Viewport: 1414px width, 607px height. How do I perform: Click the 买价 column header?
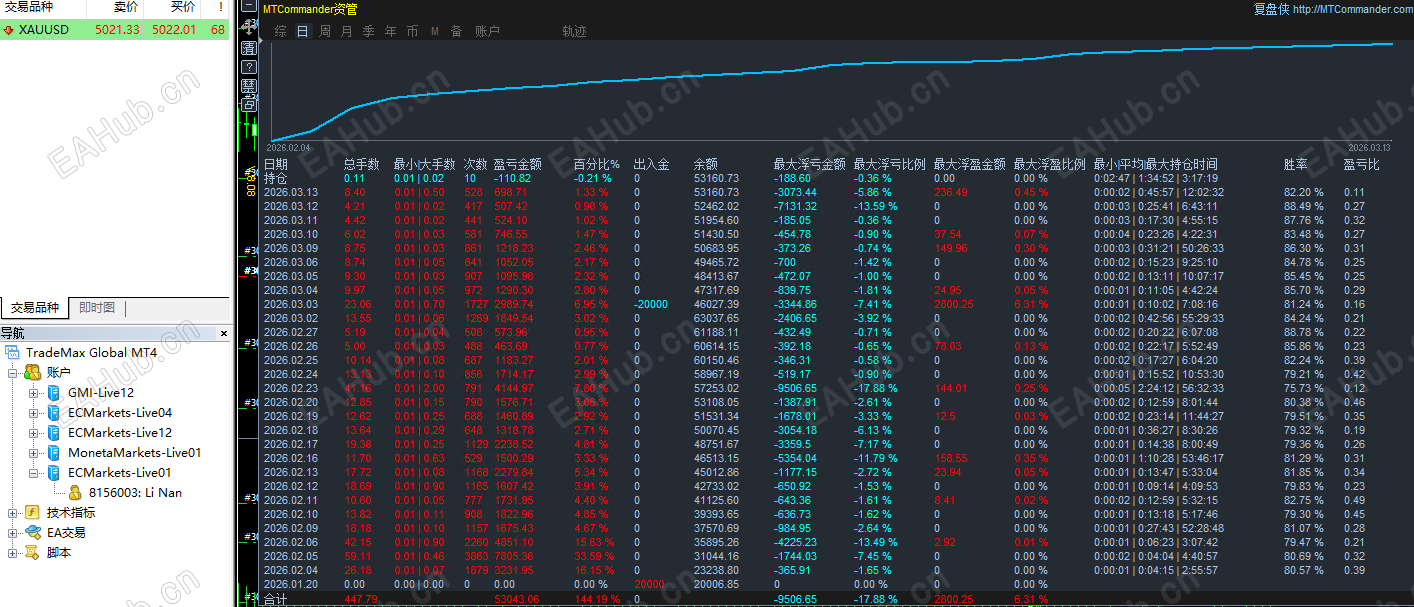click(x=183, y=8)
